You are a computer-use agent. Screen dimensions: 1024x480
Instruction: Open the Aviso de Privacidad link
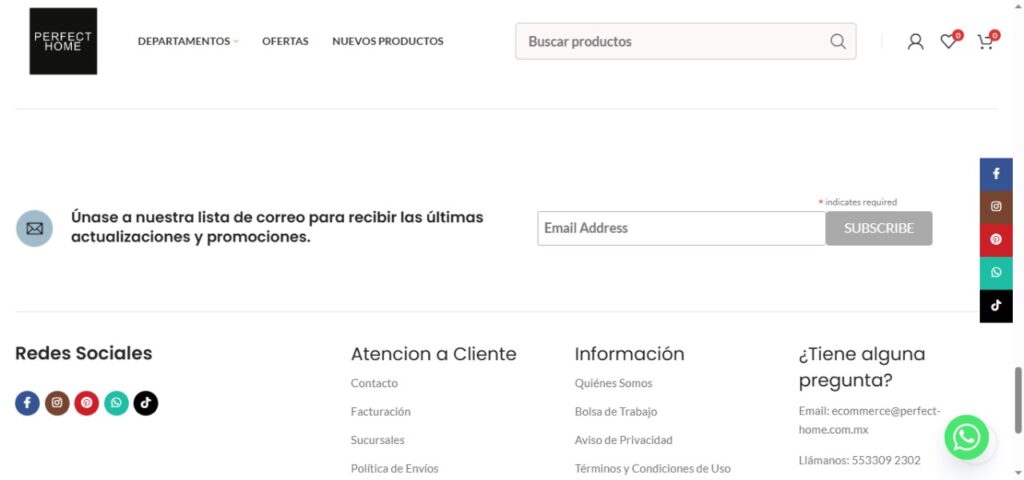point(623,440)
